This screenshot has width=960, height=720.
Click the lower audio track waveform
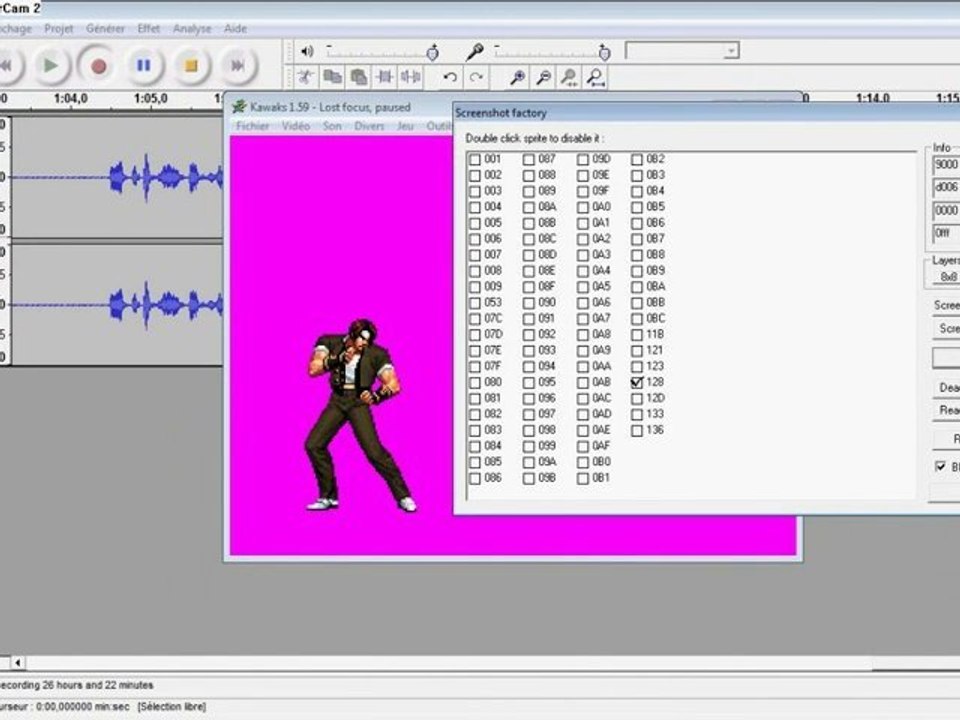coord(116,305)
